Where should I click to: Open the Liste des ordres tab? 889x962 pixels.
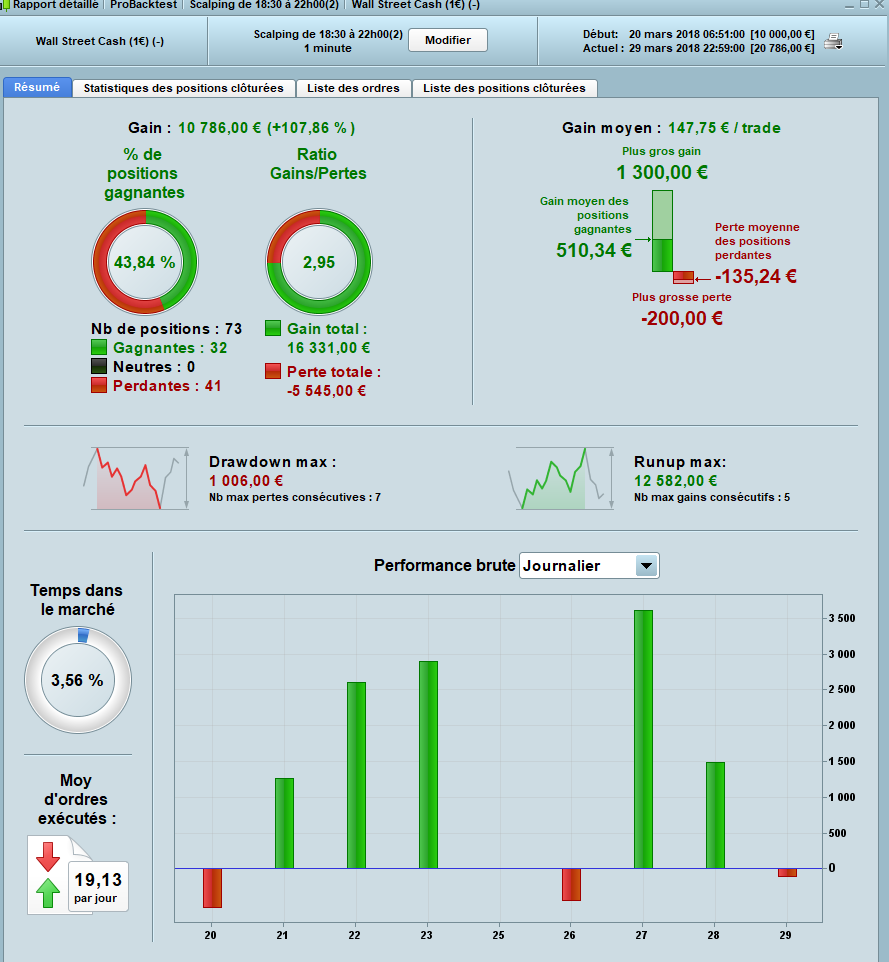[353, 88]
